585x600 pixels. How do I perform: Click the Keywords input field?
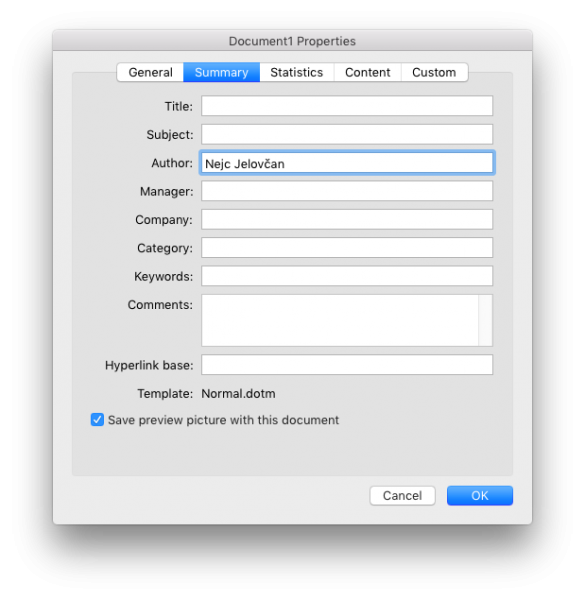pyautogui.click(x=347, y=276)
